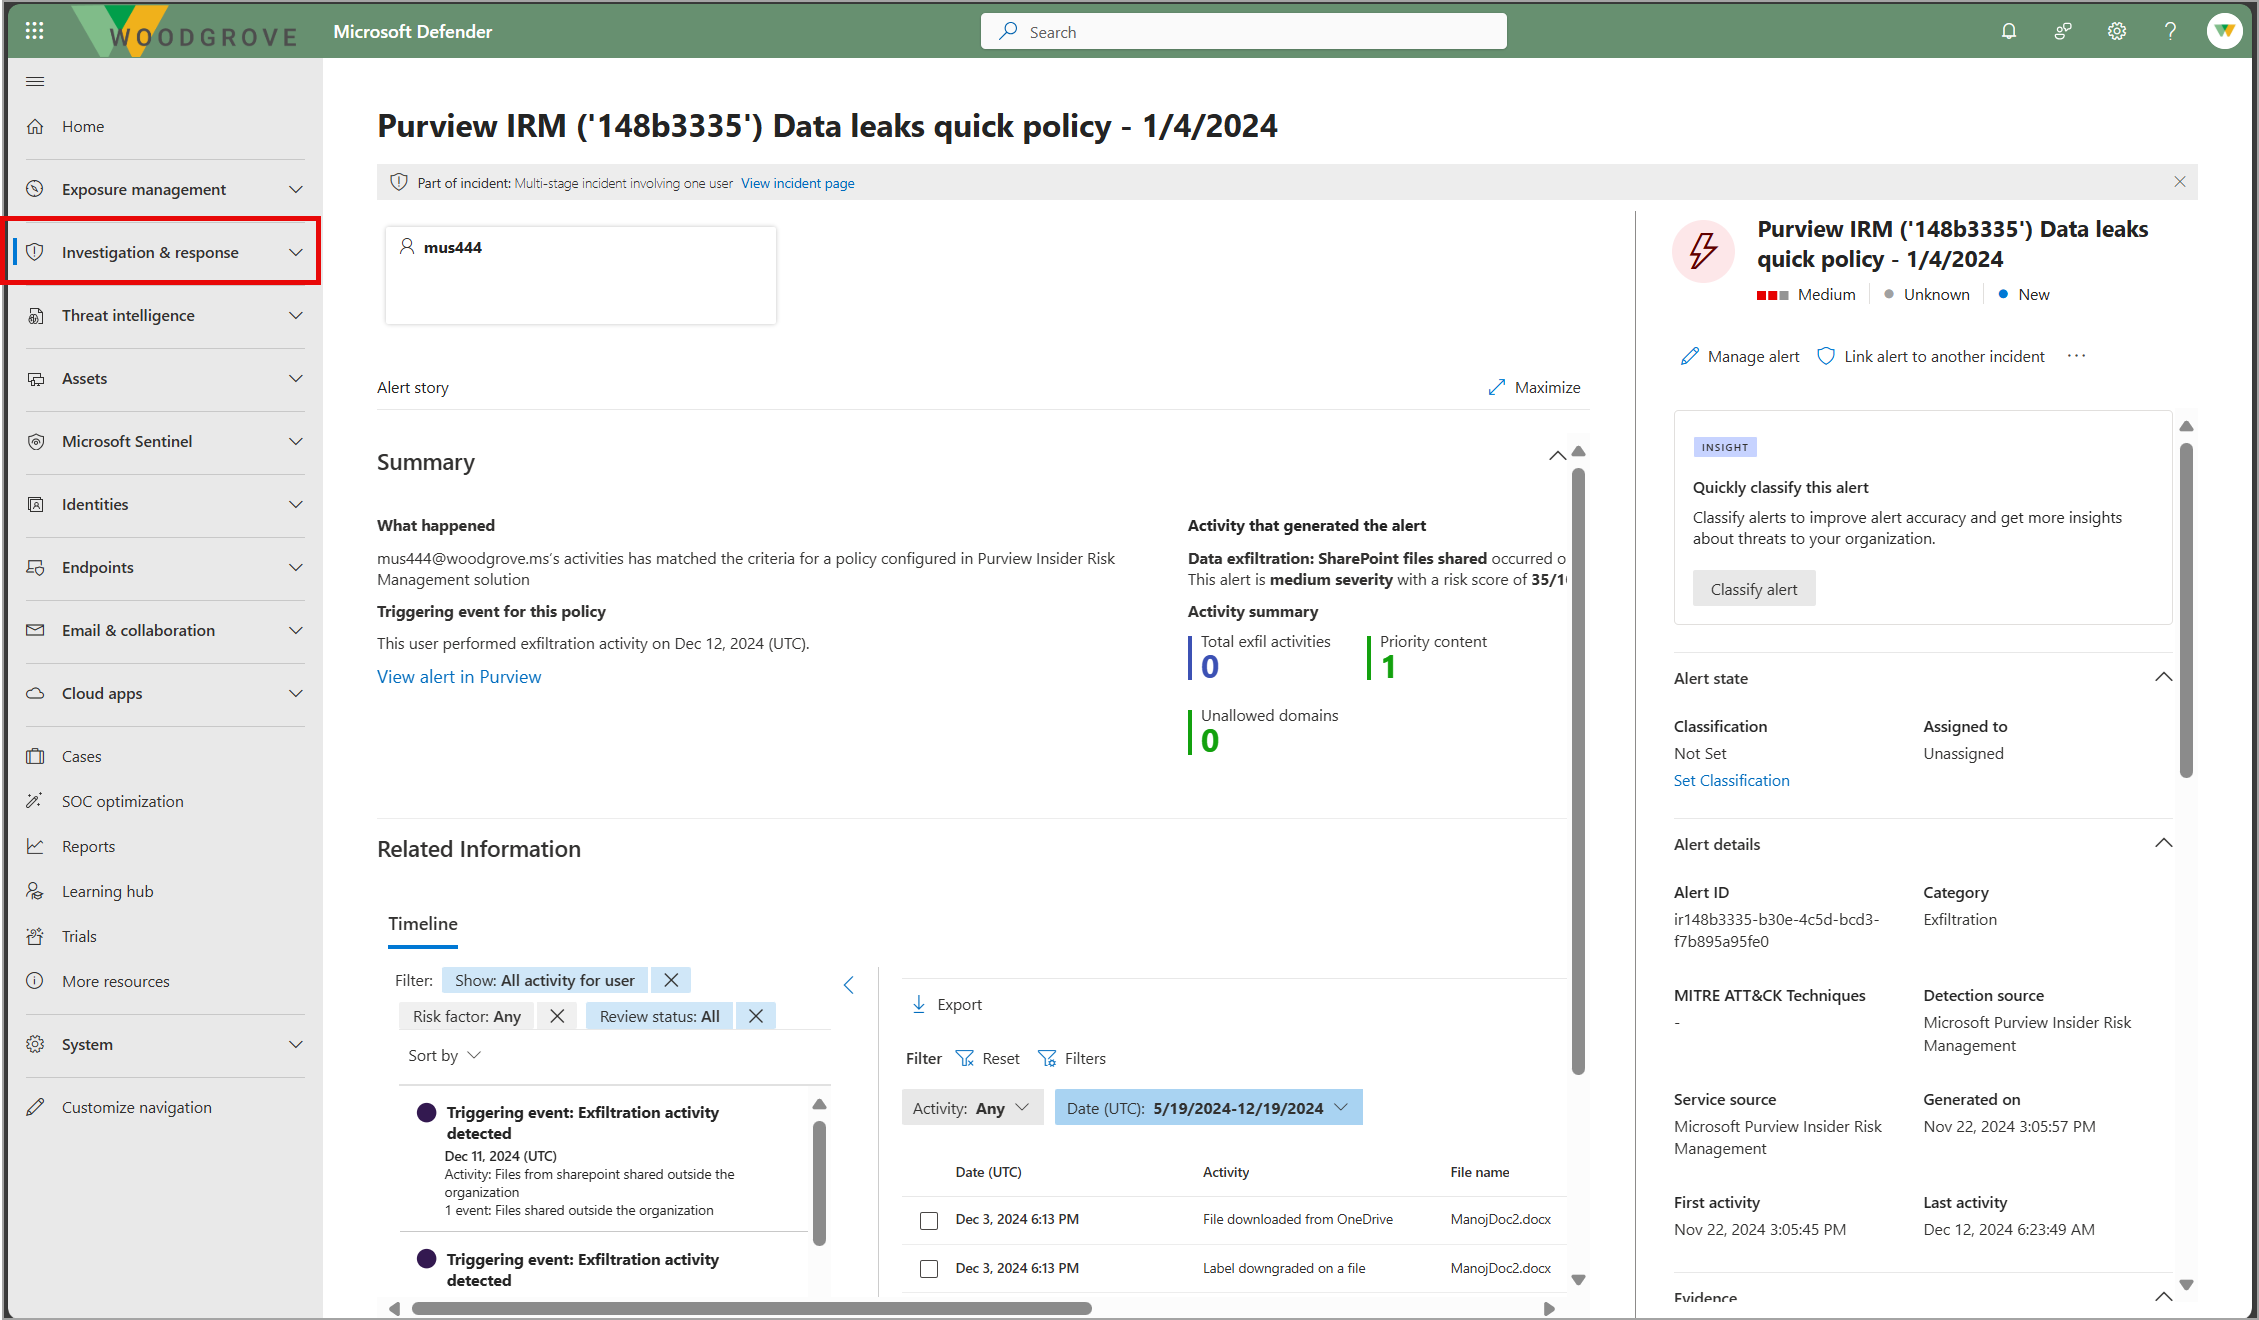Check the Label downgraded on a file row

(929, 1269)
